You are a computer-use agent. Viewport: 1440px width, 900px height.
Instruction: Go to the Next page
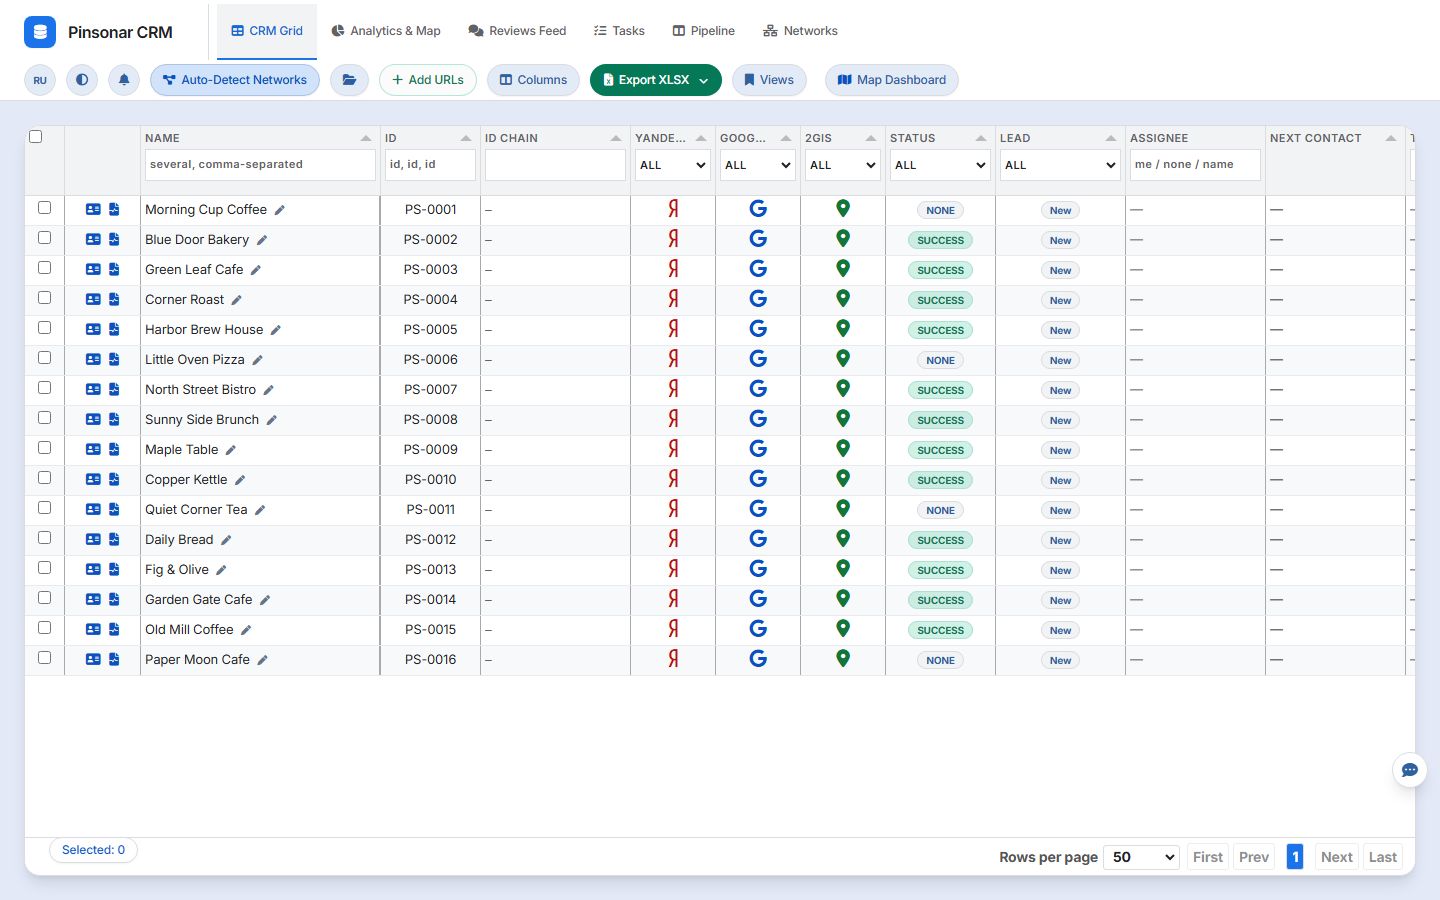pyautogui.click(x=1336, y=857)
